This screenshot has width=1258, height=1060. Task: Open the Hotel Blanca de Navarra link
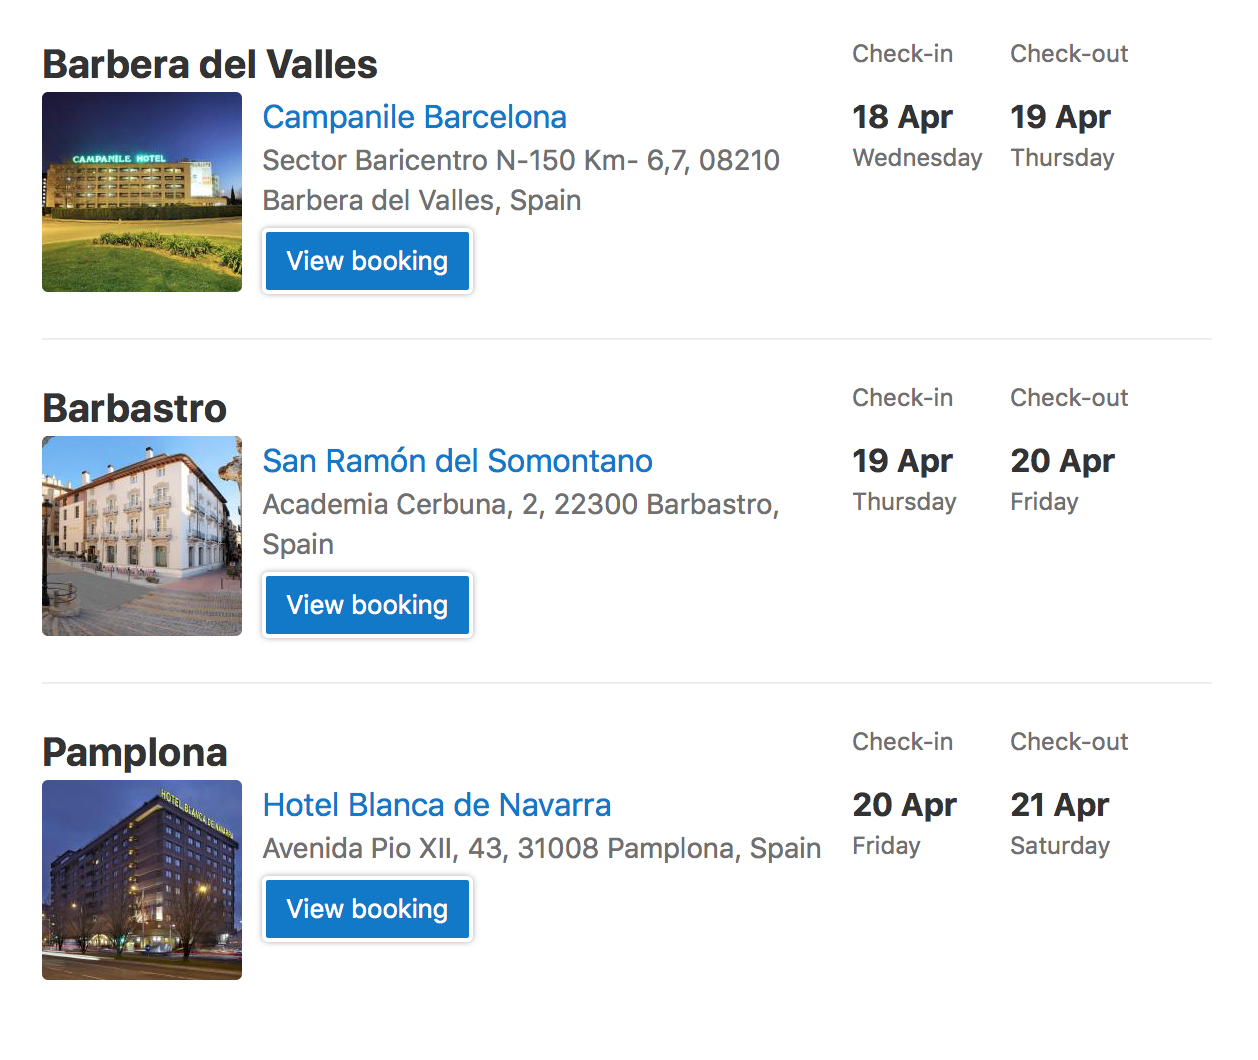coord(436,805)
